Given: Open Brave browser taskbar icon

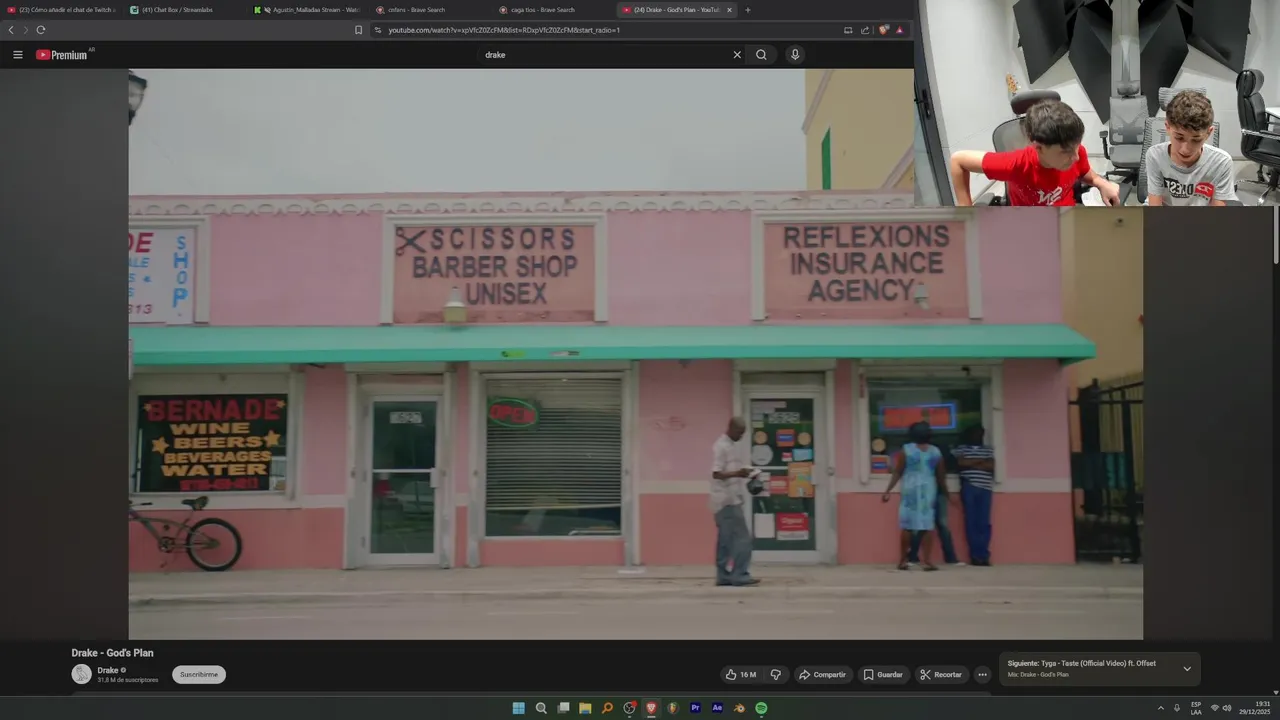Looking at the screenshot, I should [651, 708].
